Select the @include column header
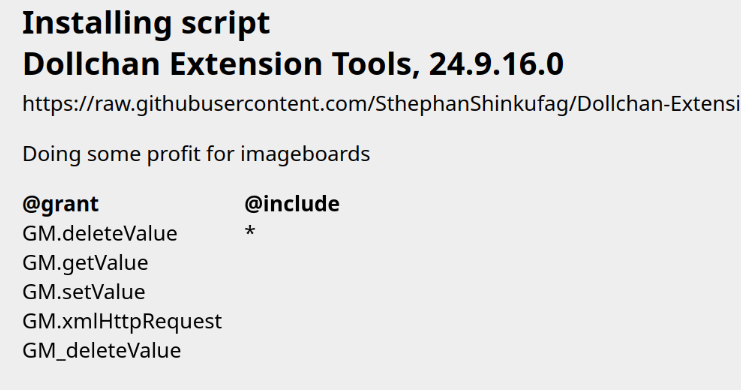The width and height of the screenshot is (741, 390). 292,204
